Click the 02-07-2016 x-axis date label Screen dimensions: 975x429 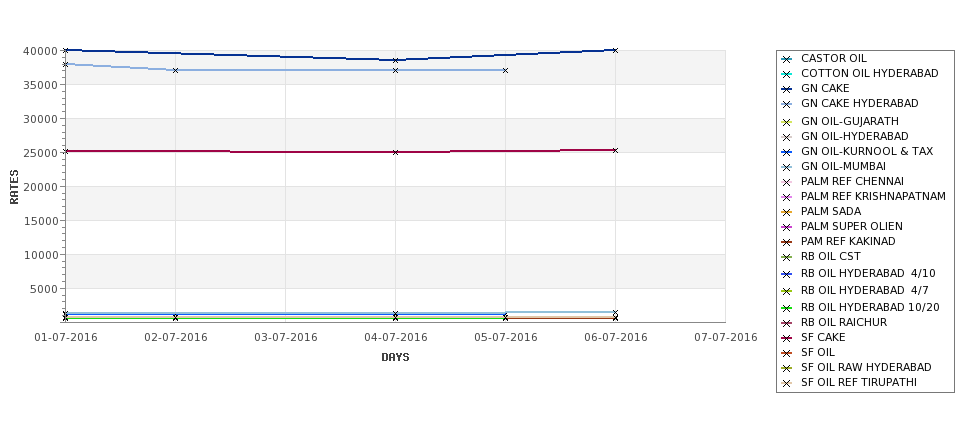[x=176, y=338]
